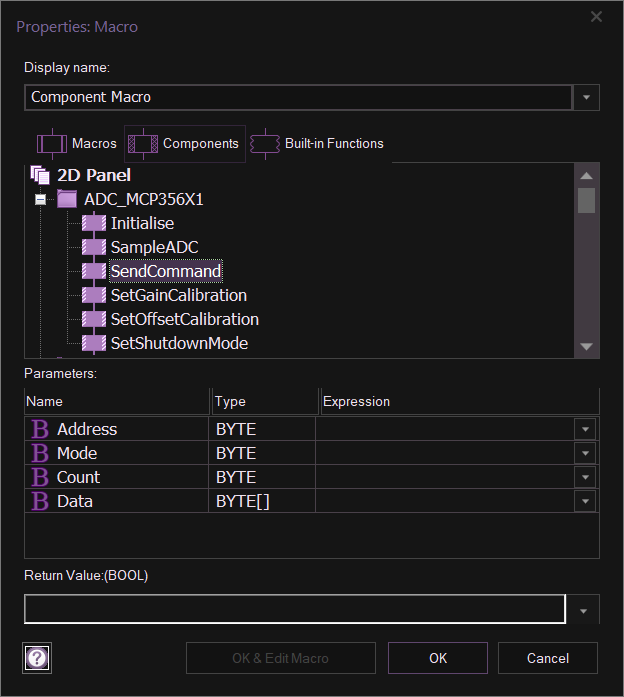Click the Mode expression field
This screenshot has width=624, height=697.
pyautogui.click(x=445, y=453)
